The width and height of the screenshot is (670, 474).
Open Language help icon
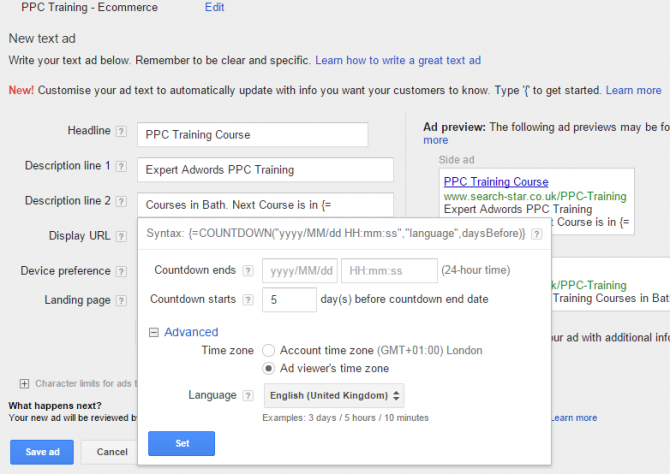pyautogui.click(x=248, y=396)
